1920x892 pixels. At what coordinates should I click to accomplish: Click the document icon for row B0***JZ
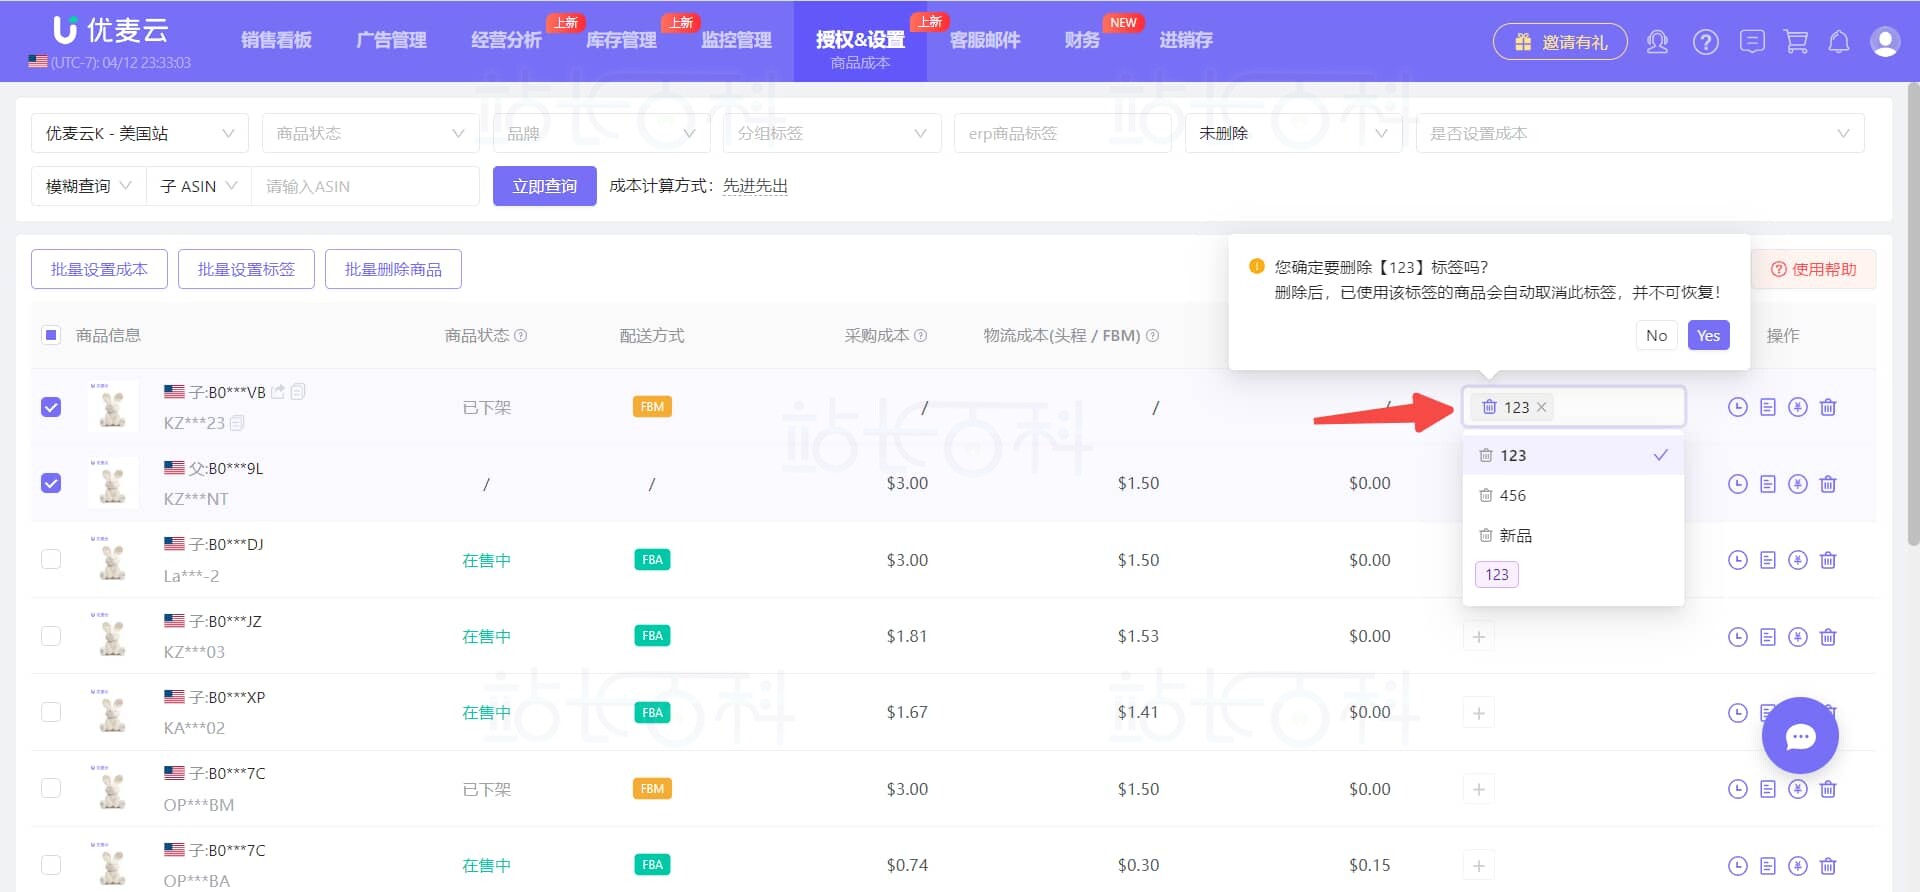coord(1768,637)
